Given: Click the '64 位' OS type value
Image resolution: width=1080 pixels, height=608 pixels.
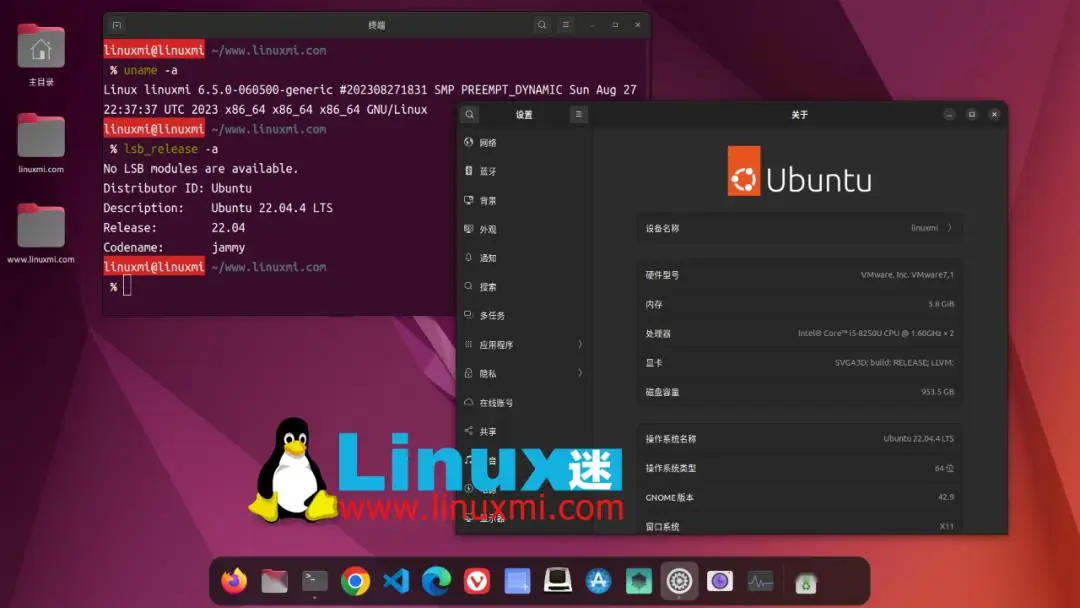Looking at the screenshot, I should pyautogui.click(x=944, y=468).
